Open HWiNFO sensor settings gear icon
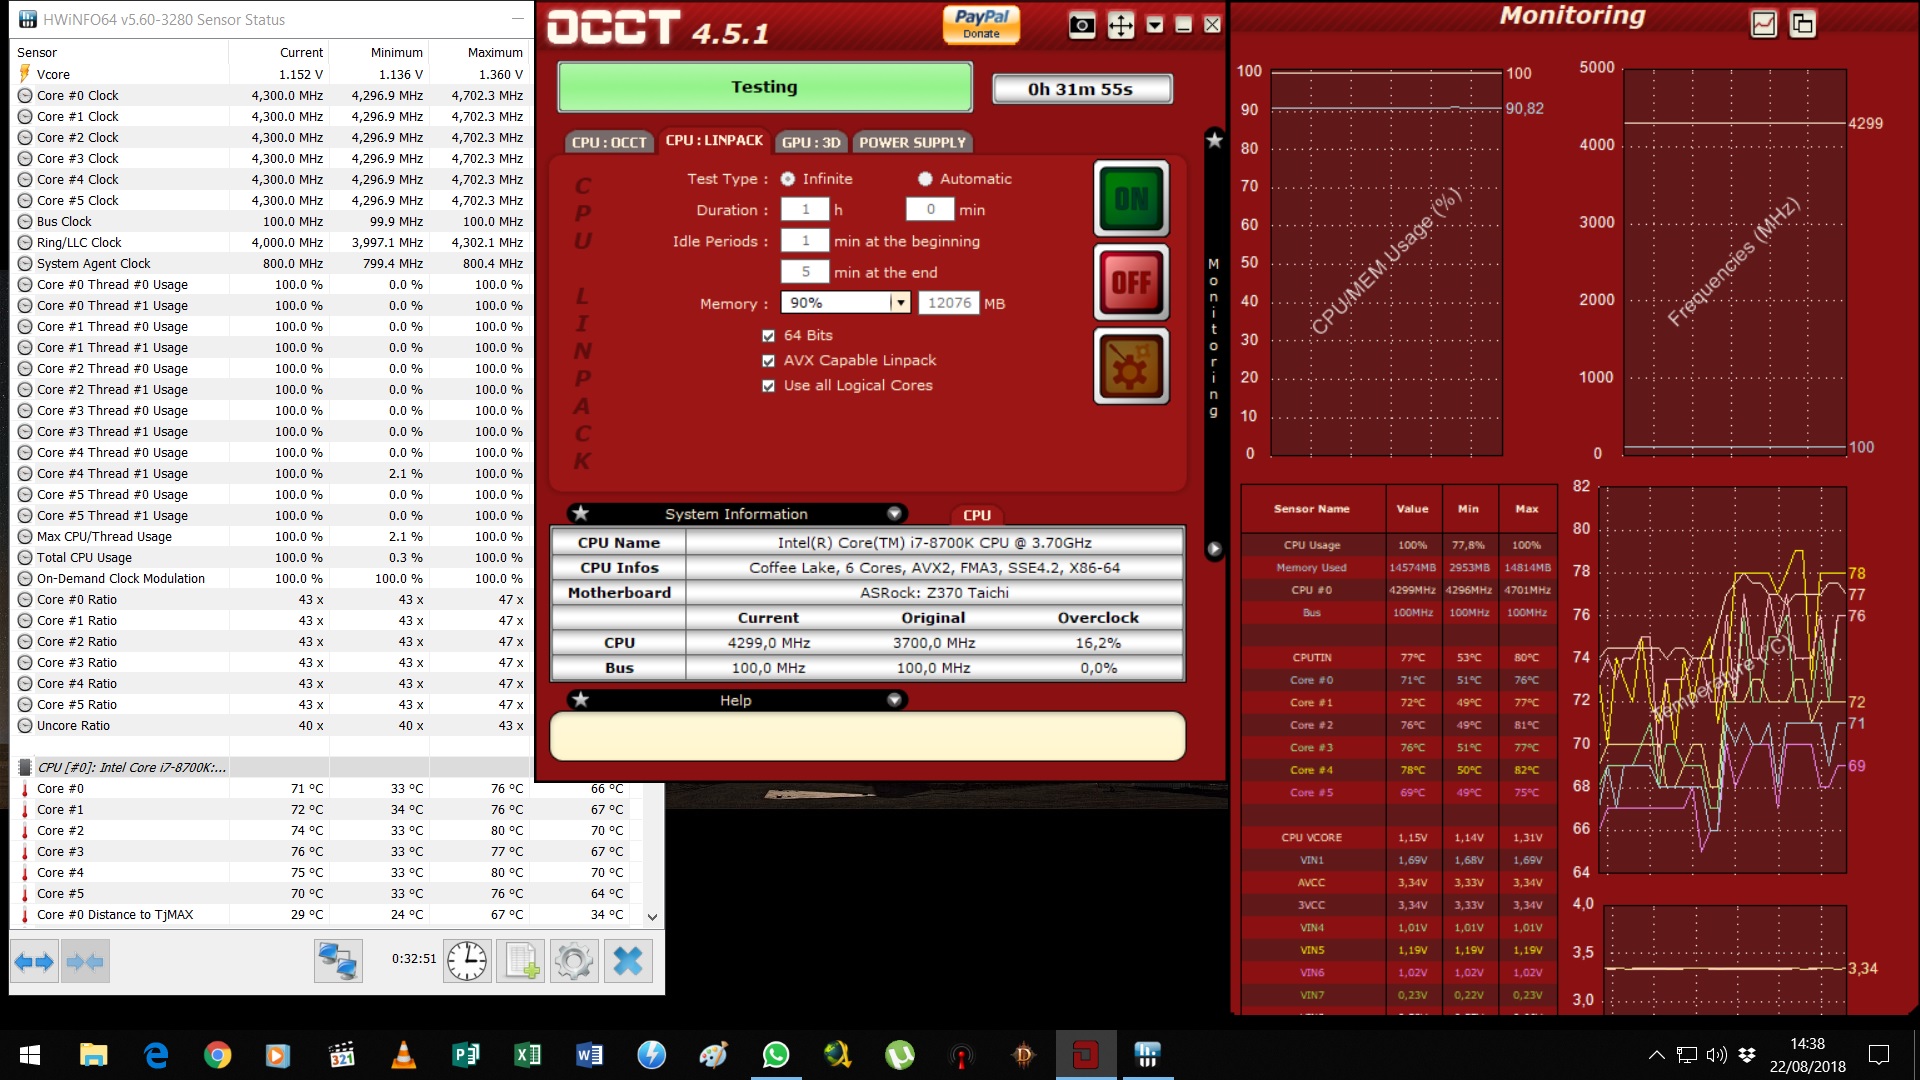 coord(574,962)
